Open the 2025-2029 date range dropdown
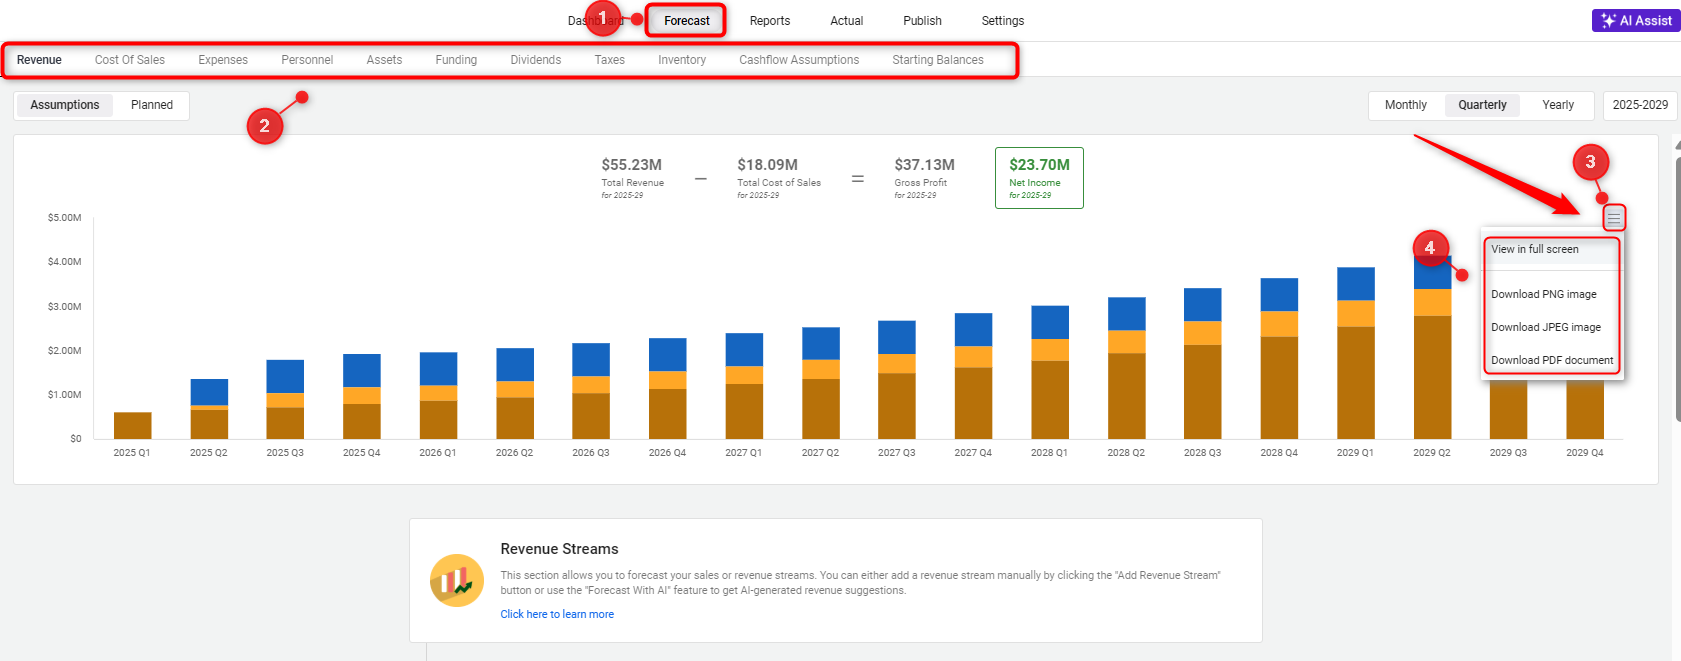The width and height of the screenshot is (1681, 661). tap(1639, 105)
